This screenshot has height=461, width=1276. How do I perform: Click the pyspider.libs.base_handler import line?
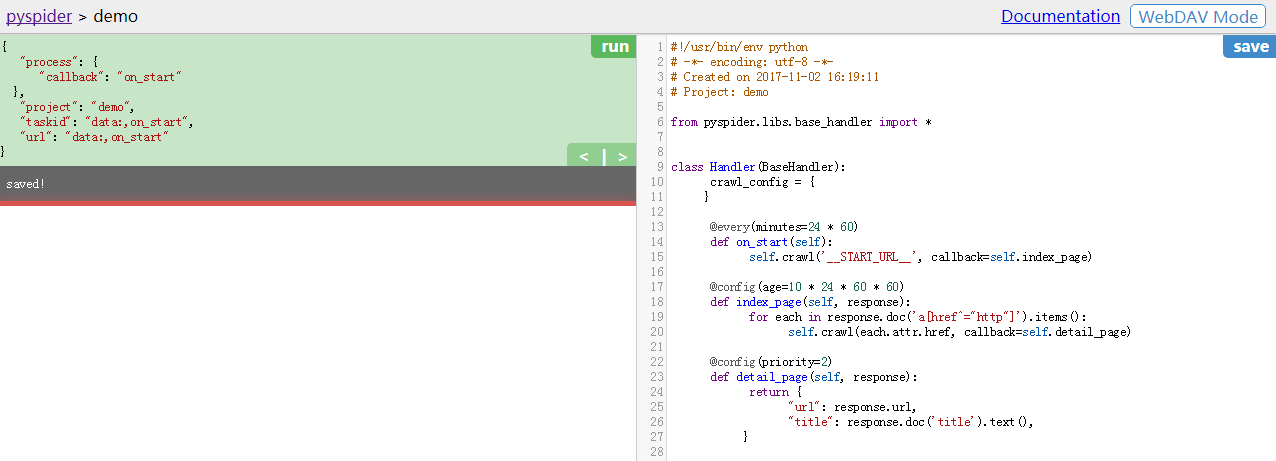click(x=801, y=122)
